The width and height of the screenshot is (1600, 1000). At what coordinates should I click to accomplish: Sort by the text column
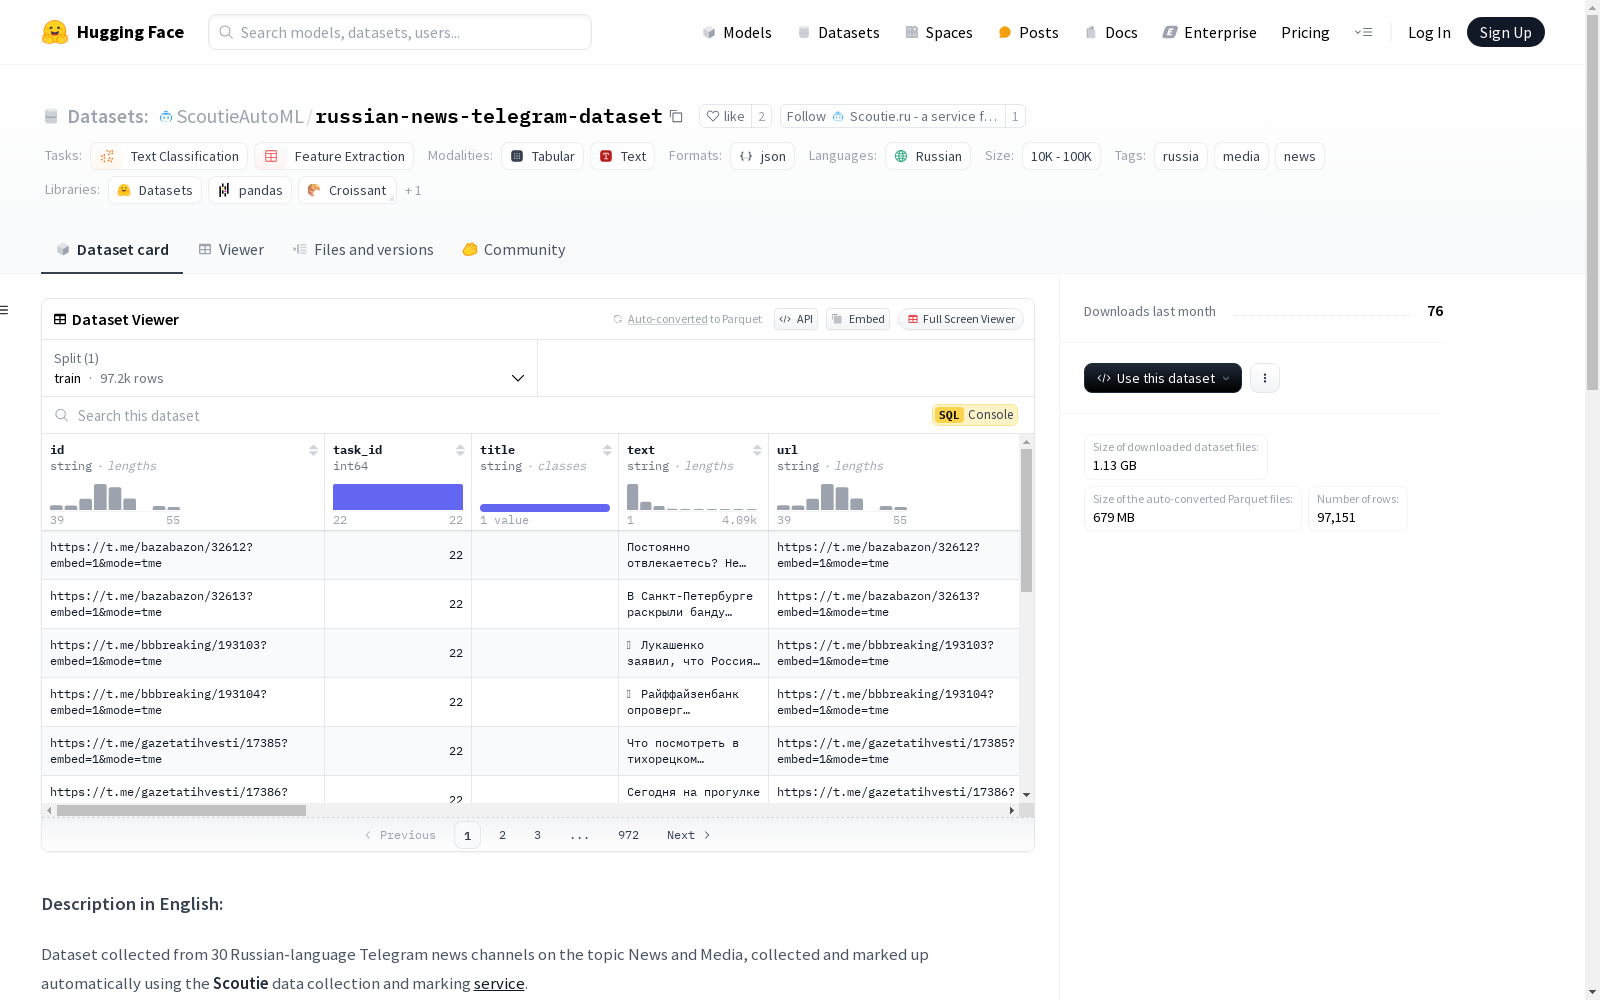(757, 450)
